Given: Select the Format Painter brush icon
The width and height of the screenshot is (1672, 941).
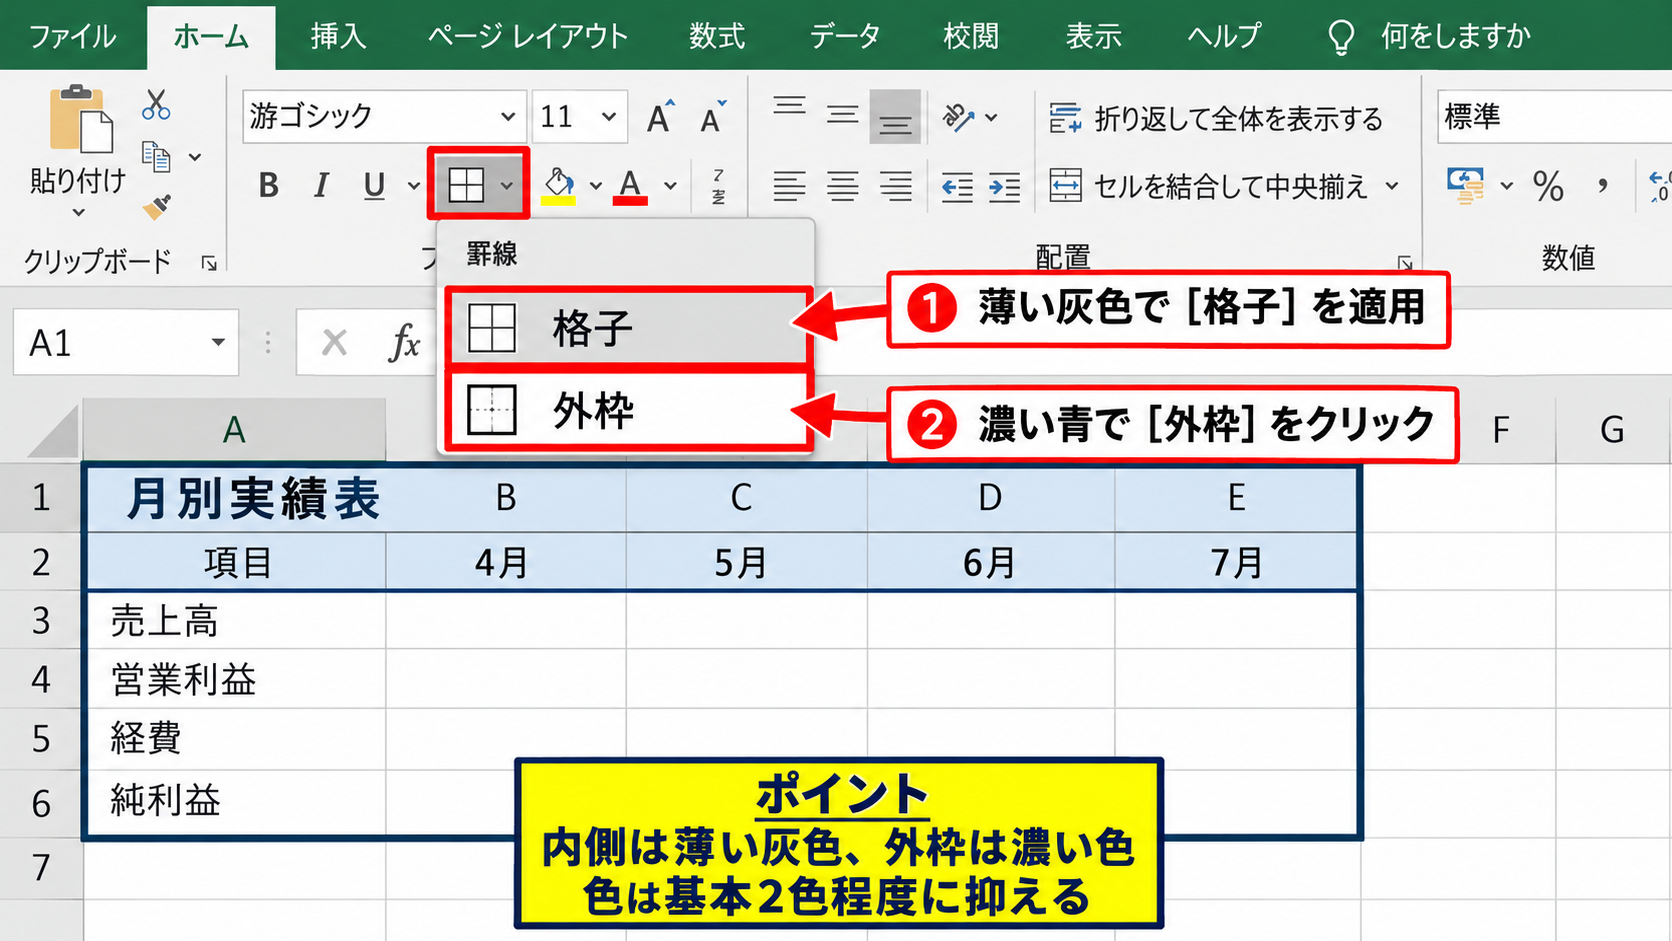Looking at the screenshot, I should click(157, 207).
